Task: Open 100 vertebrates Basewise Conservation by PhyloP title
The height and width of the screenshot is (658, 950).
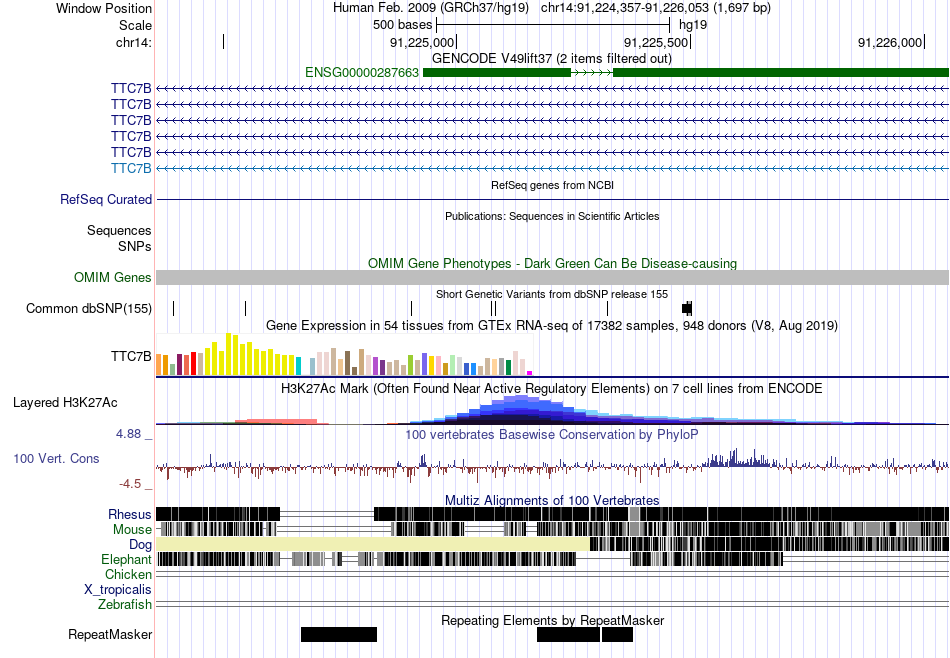Action: [x=552, y=434]
